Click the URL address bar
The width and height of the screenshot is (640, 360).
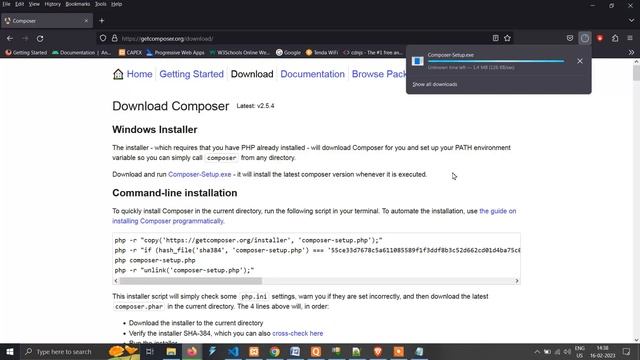coord(304,38)
